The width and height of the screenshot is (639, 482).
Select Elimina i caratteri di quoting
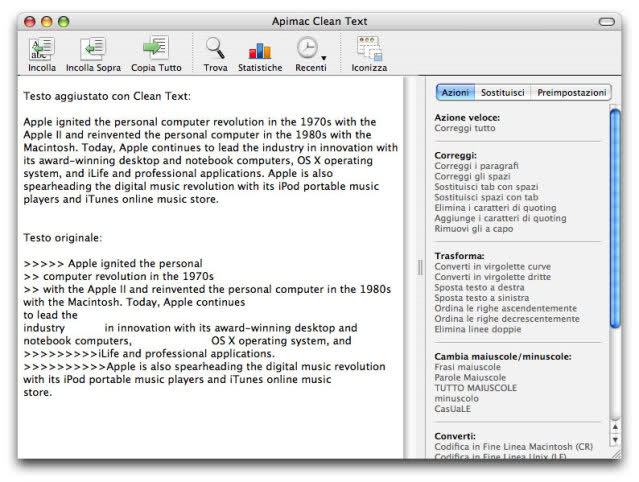click(495, 208)
